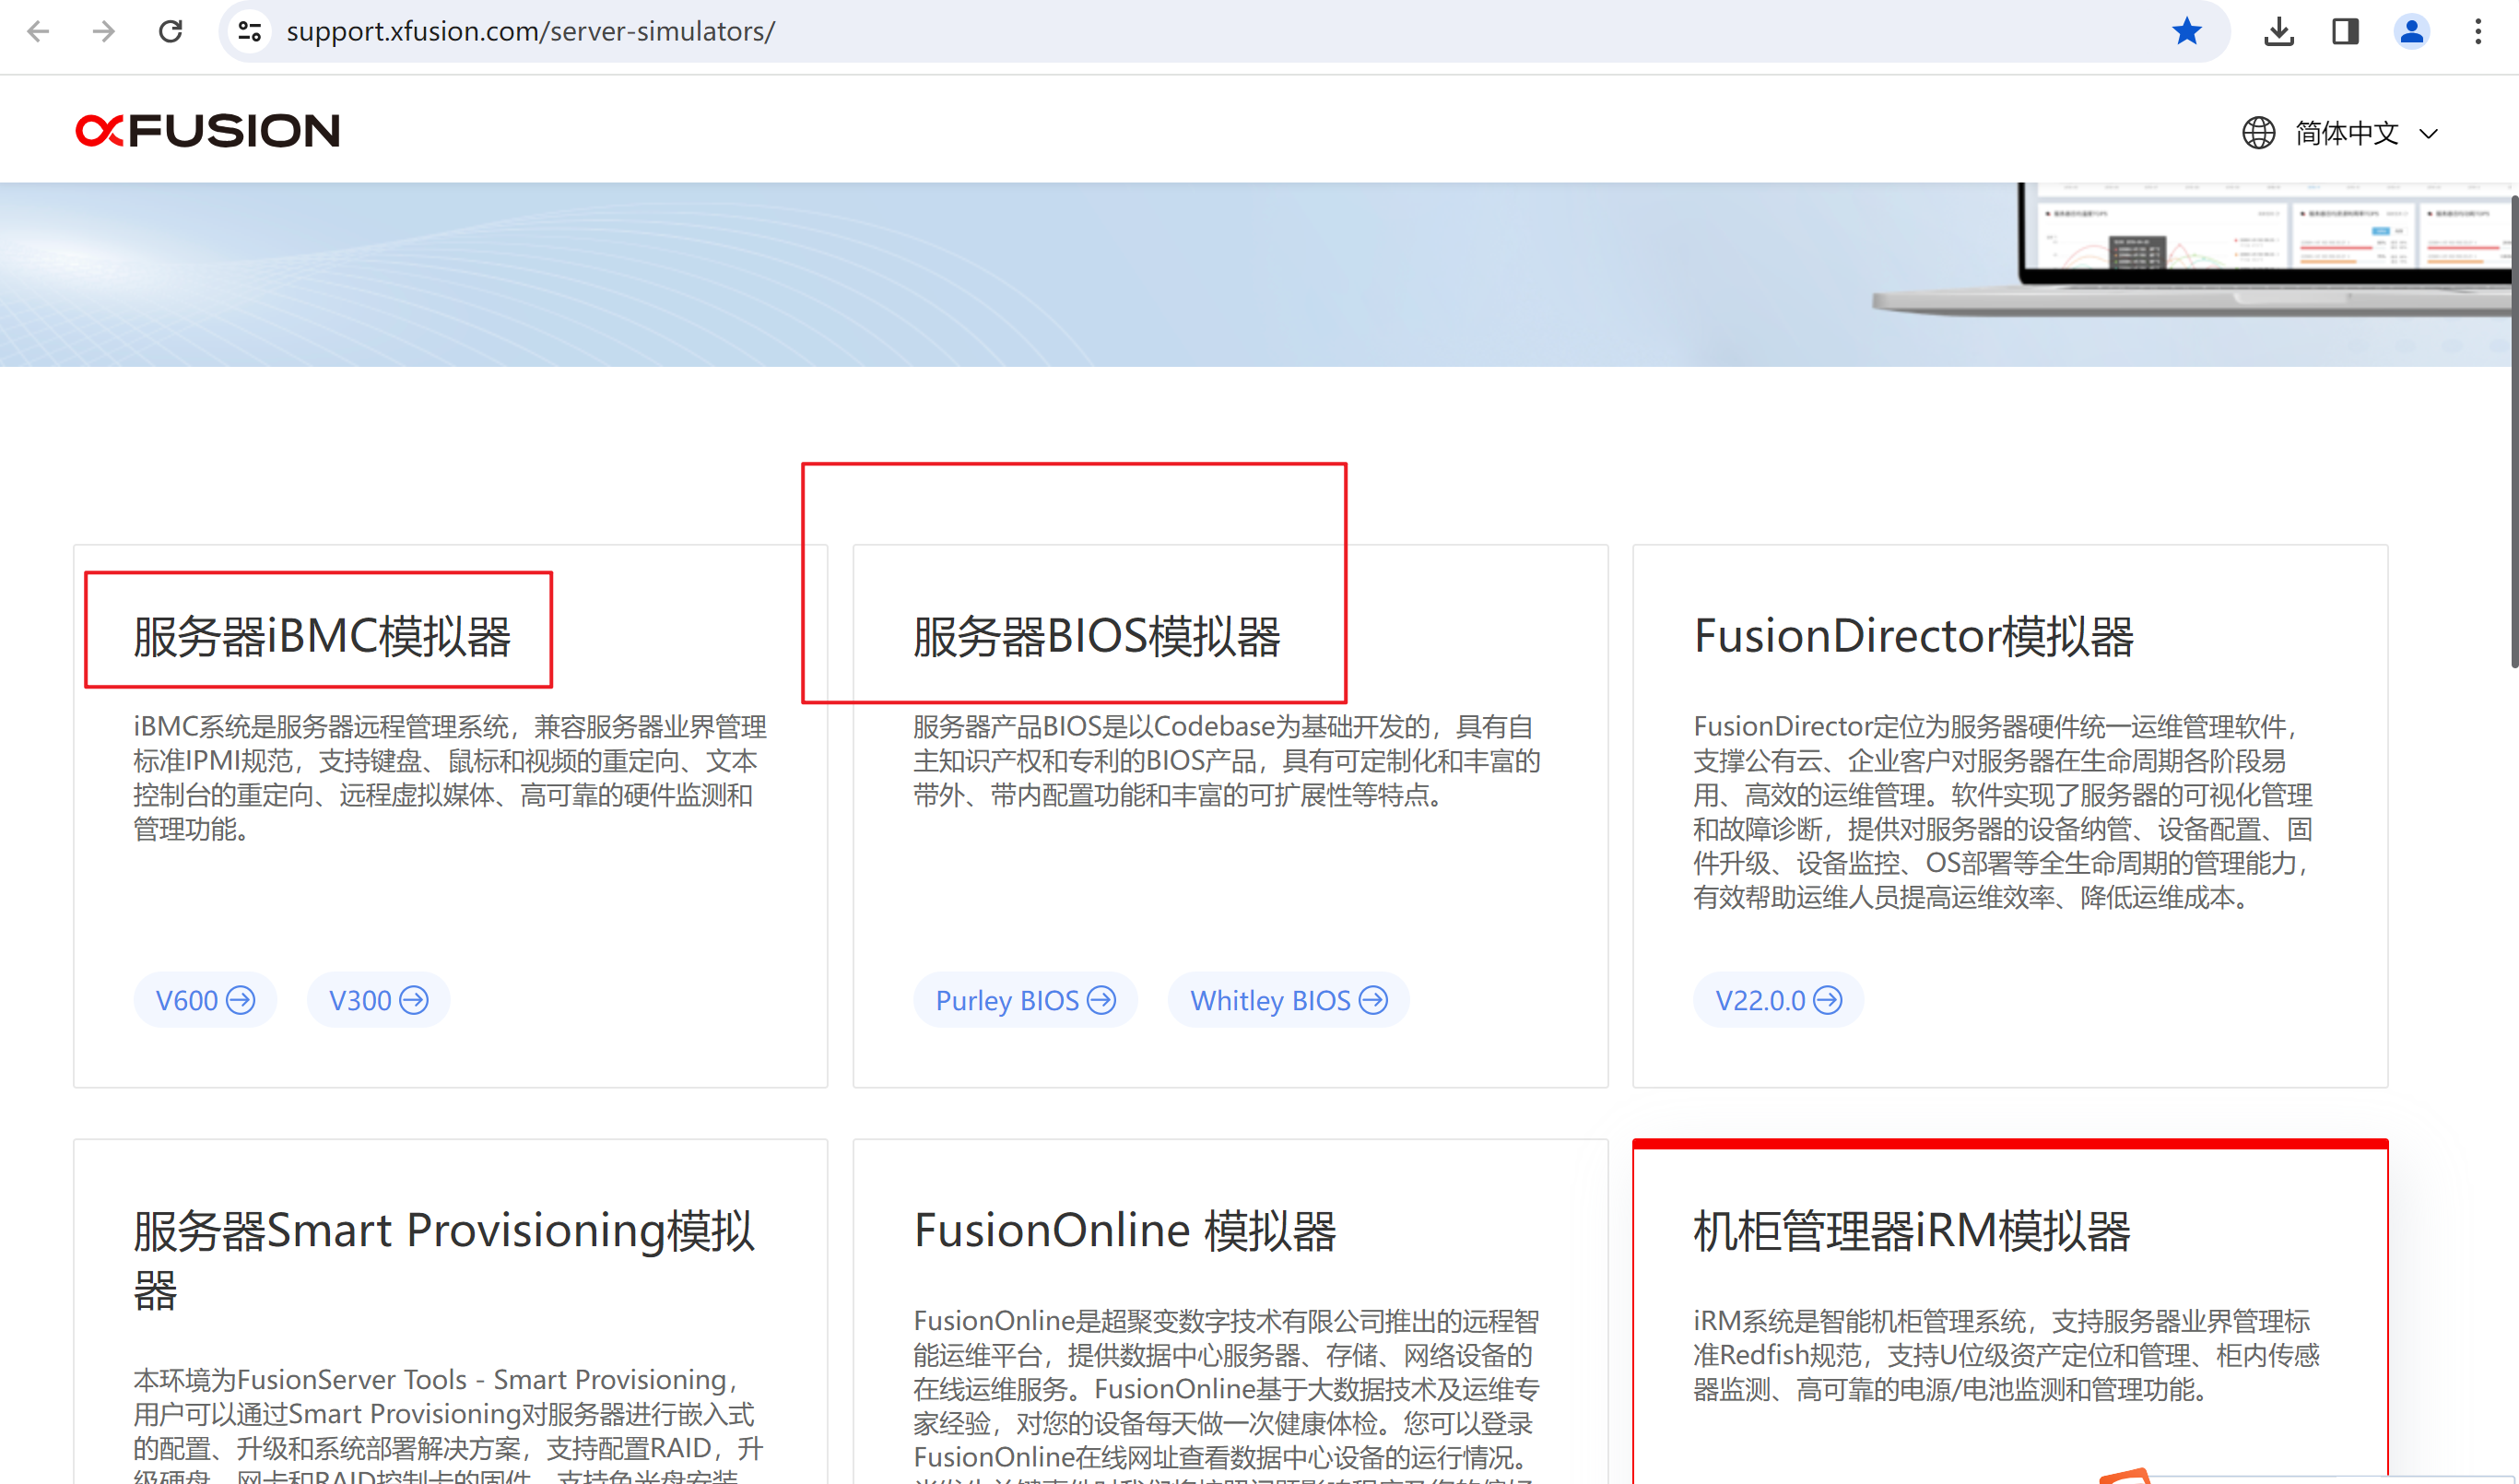The height and width of the screenshot is (1484, 2519).
Task: Open the V300 iBMC simulator
Action: 378,1000
